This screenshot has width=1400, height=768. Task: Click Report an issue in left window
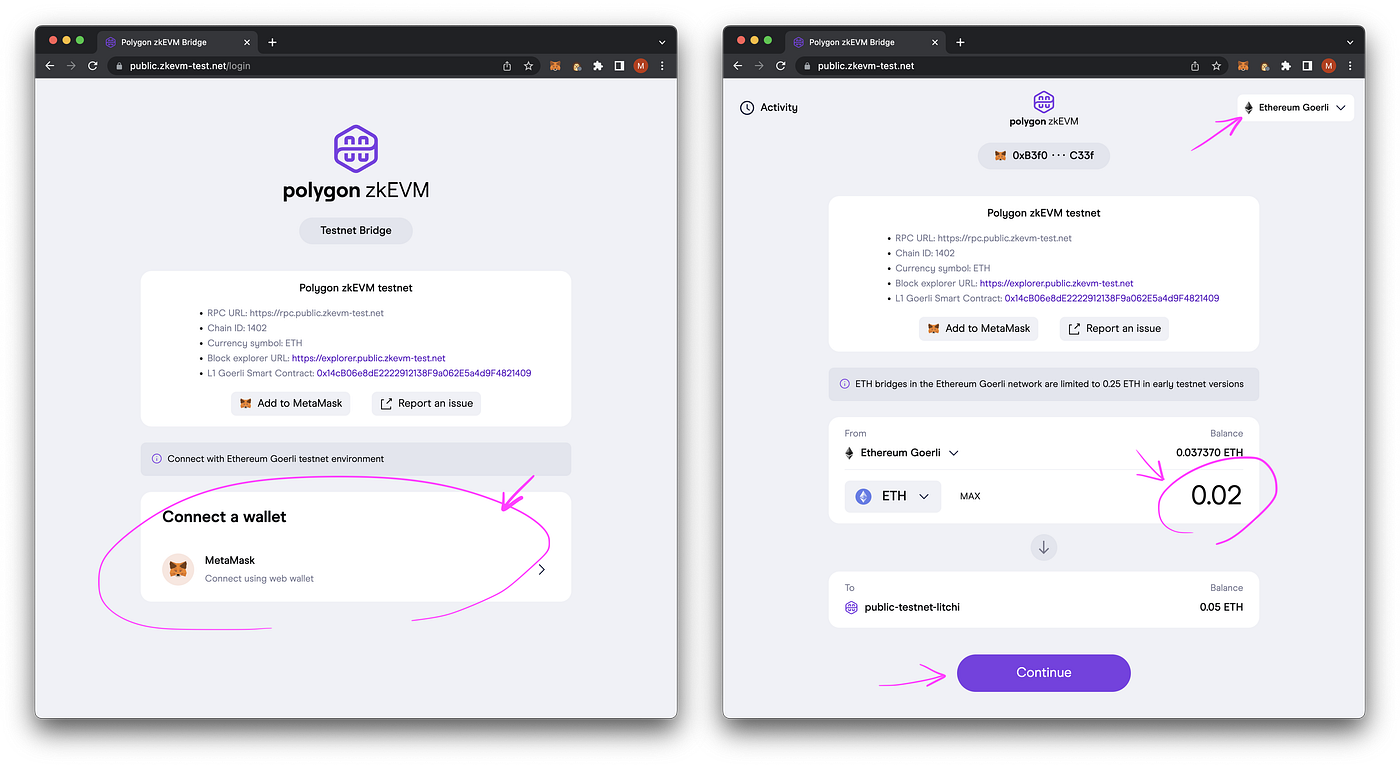click(426, 403)
